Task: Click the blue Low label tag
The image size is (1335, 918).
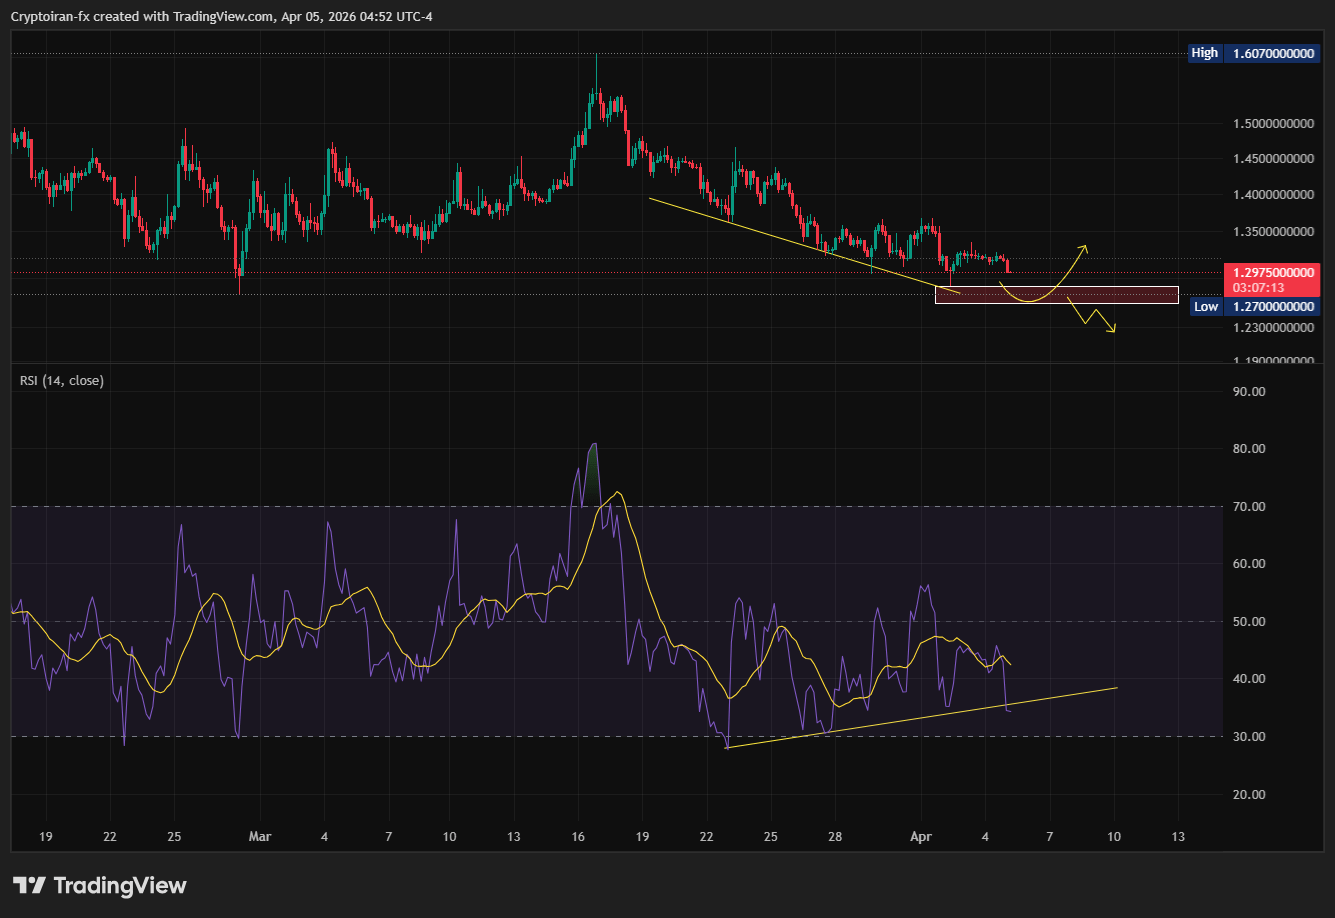Action: click(x=1206, y=307)
